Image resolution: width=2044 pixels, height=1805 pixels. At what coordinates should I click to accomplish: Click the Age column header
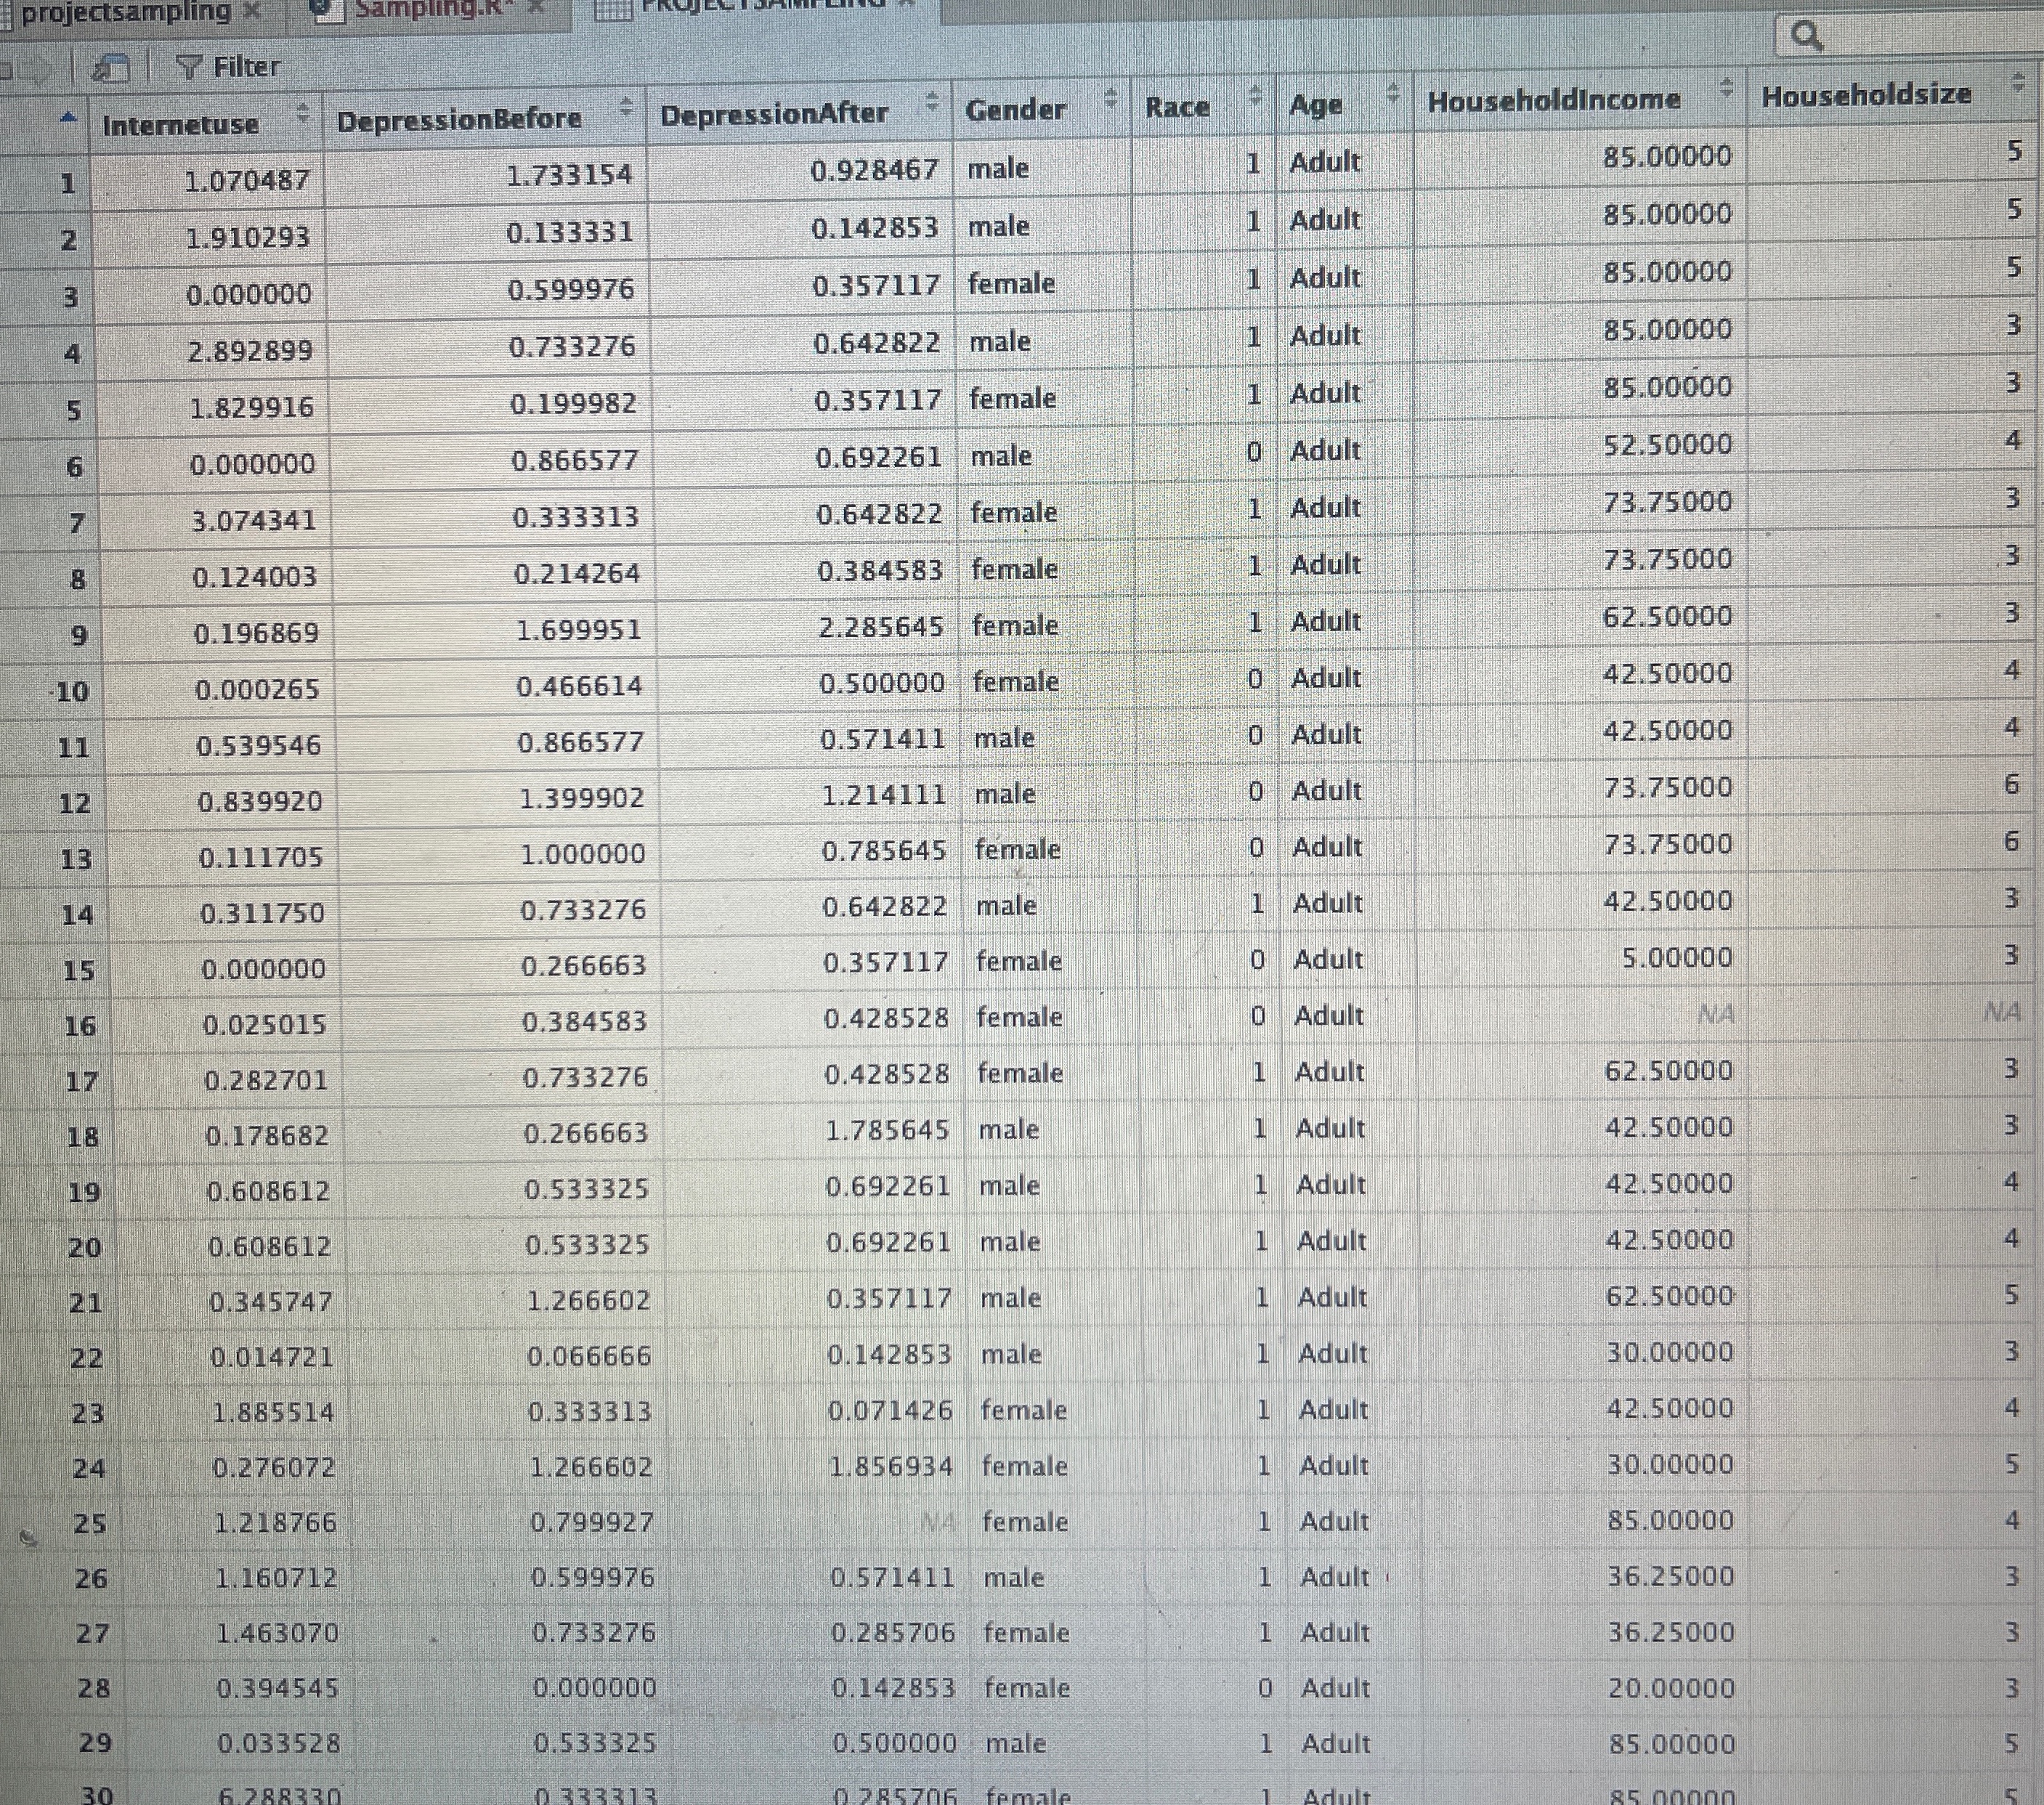click(x=1317, y=104)
